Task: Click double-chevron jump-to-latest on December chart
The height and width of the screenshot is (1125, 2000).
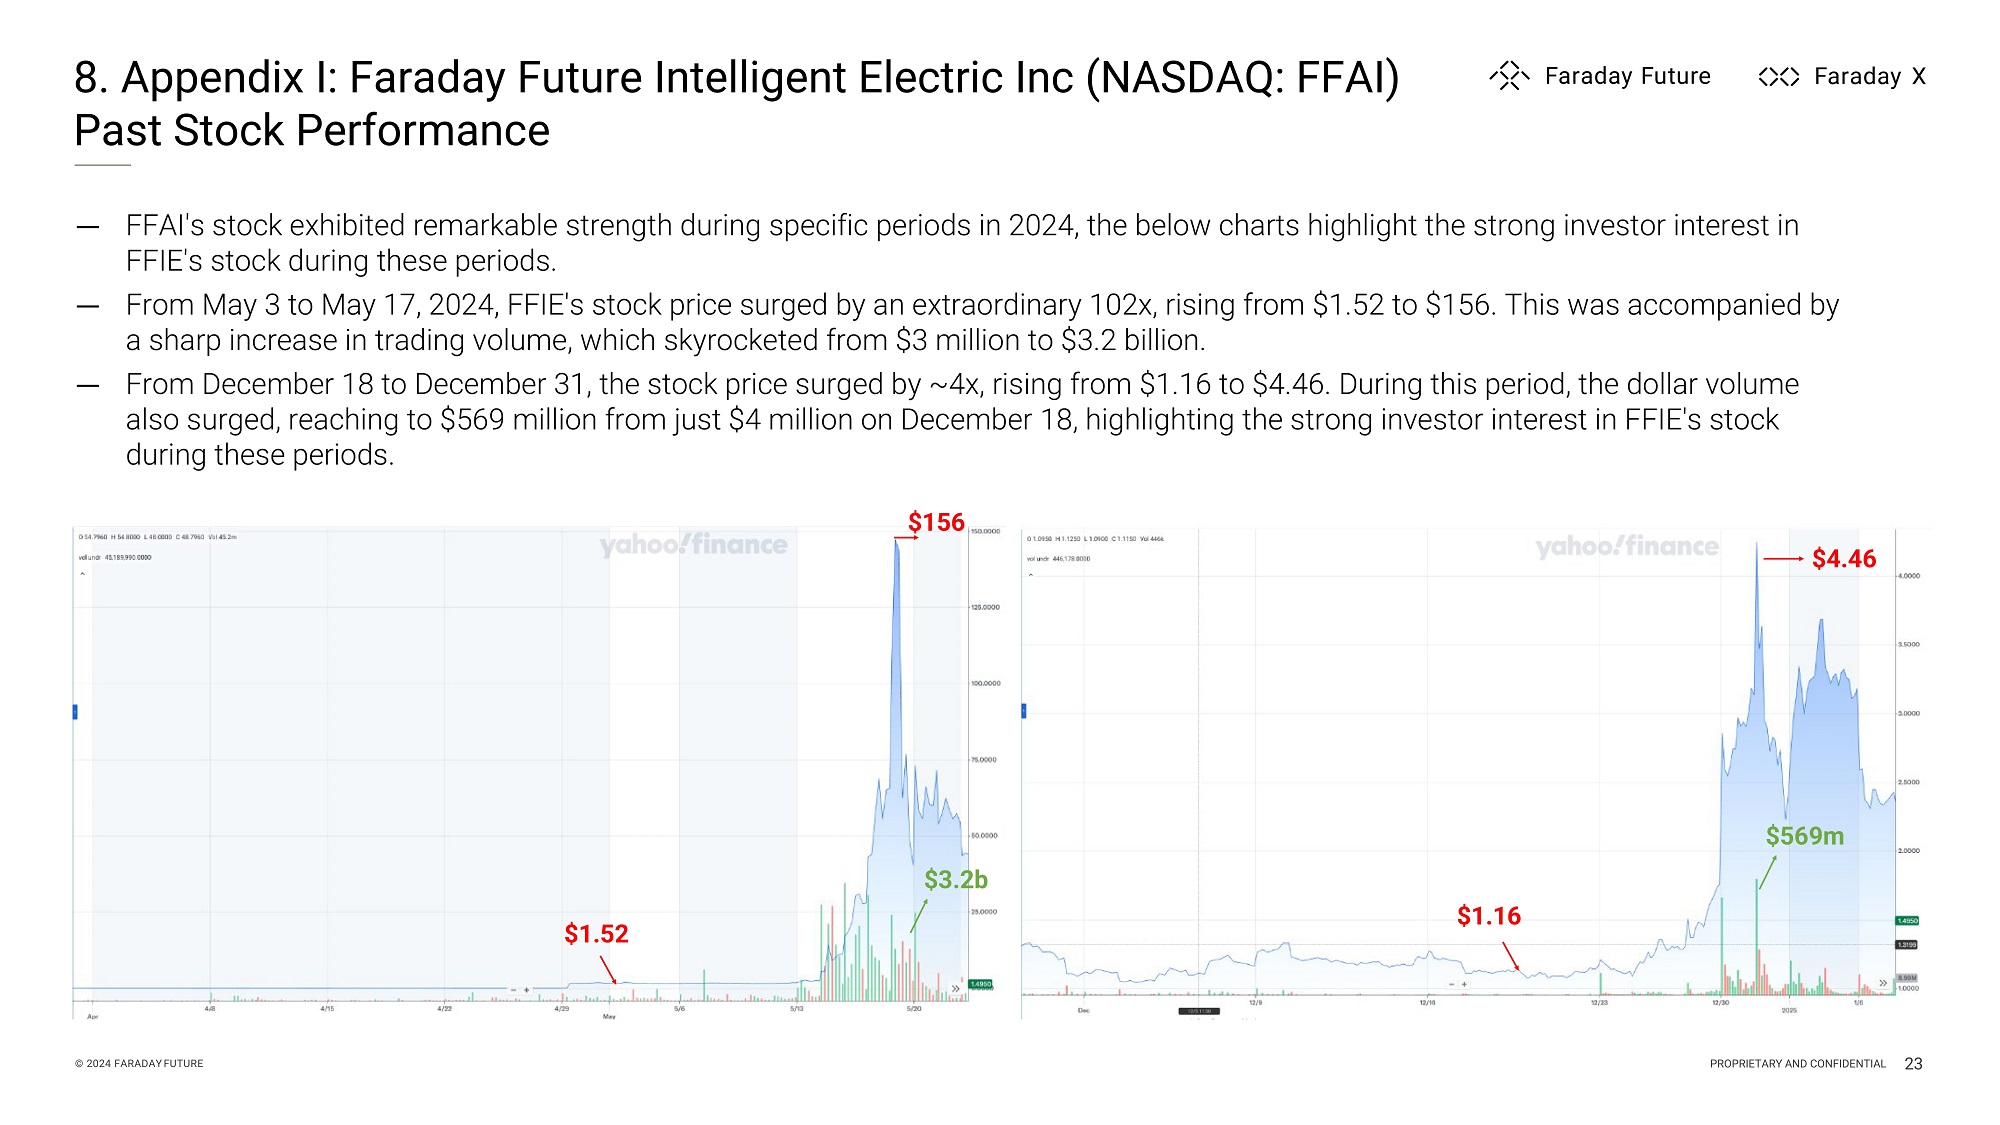Action: point(1883,983)
